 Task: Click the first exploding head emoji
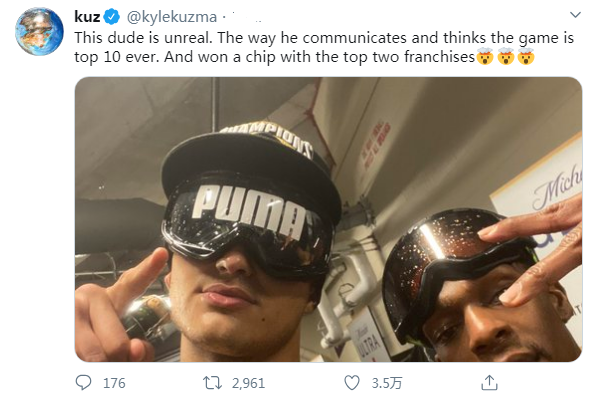(x=485, y=57)
